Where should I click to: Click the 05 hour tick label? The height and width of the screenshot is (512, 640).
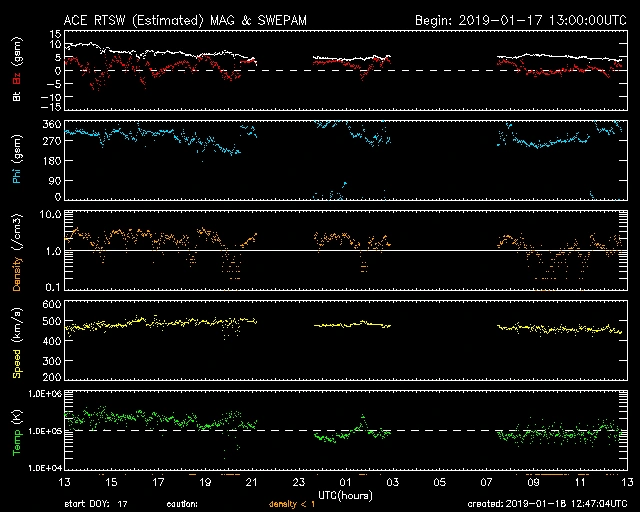click(x=439, y=482)
